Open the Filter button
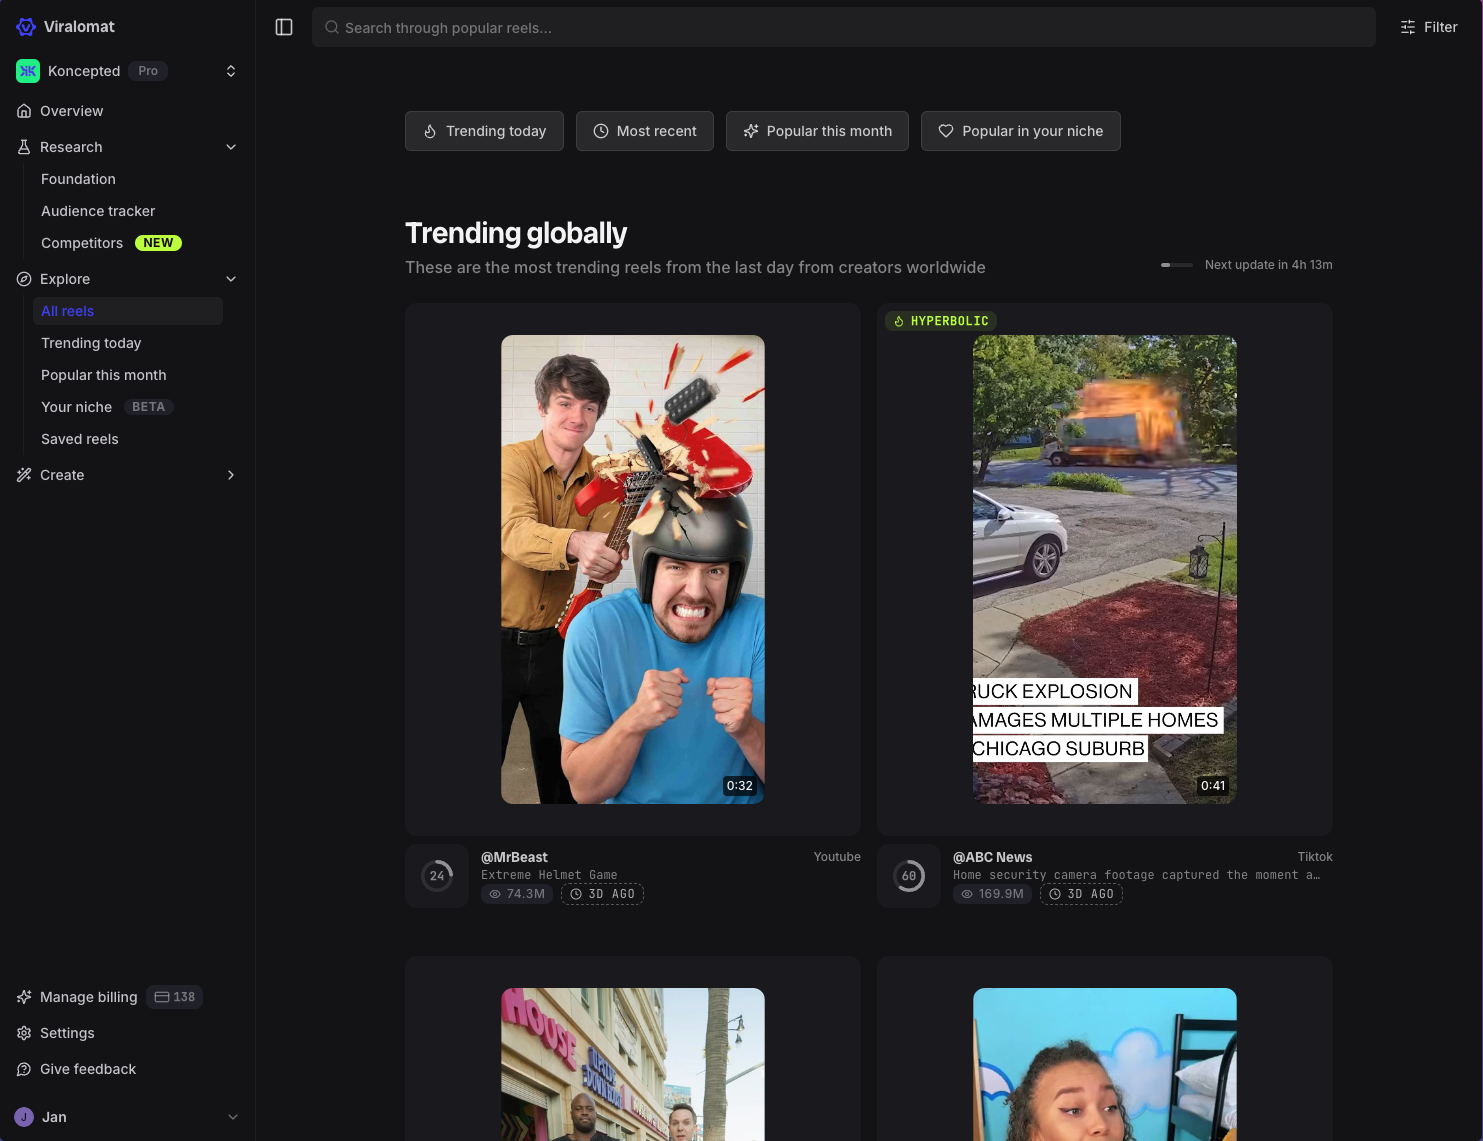The height and width of the screenshot is (1141, 1483). 1429,27
